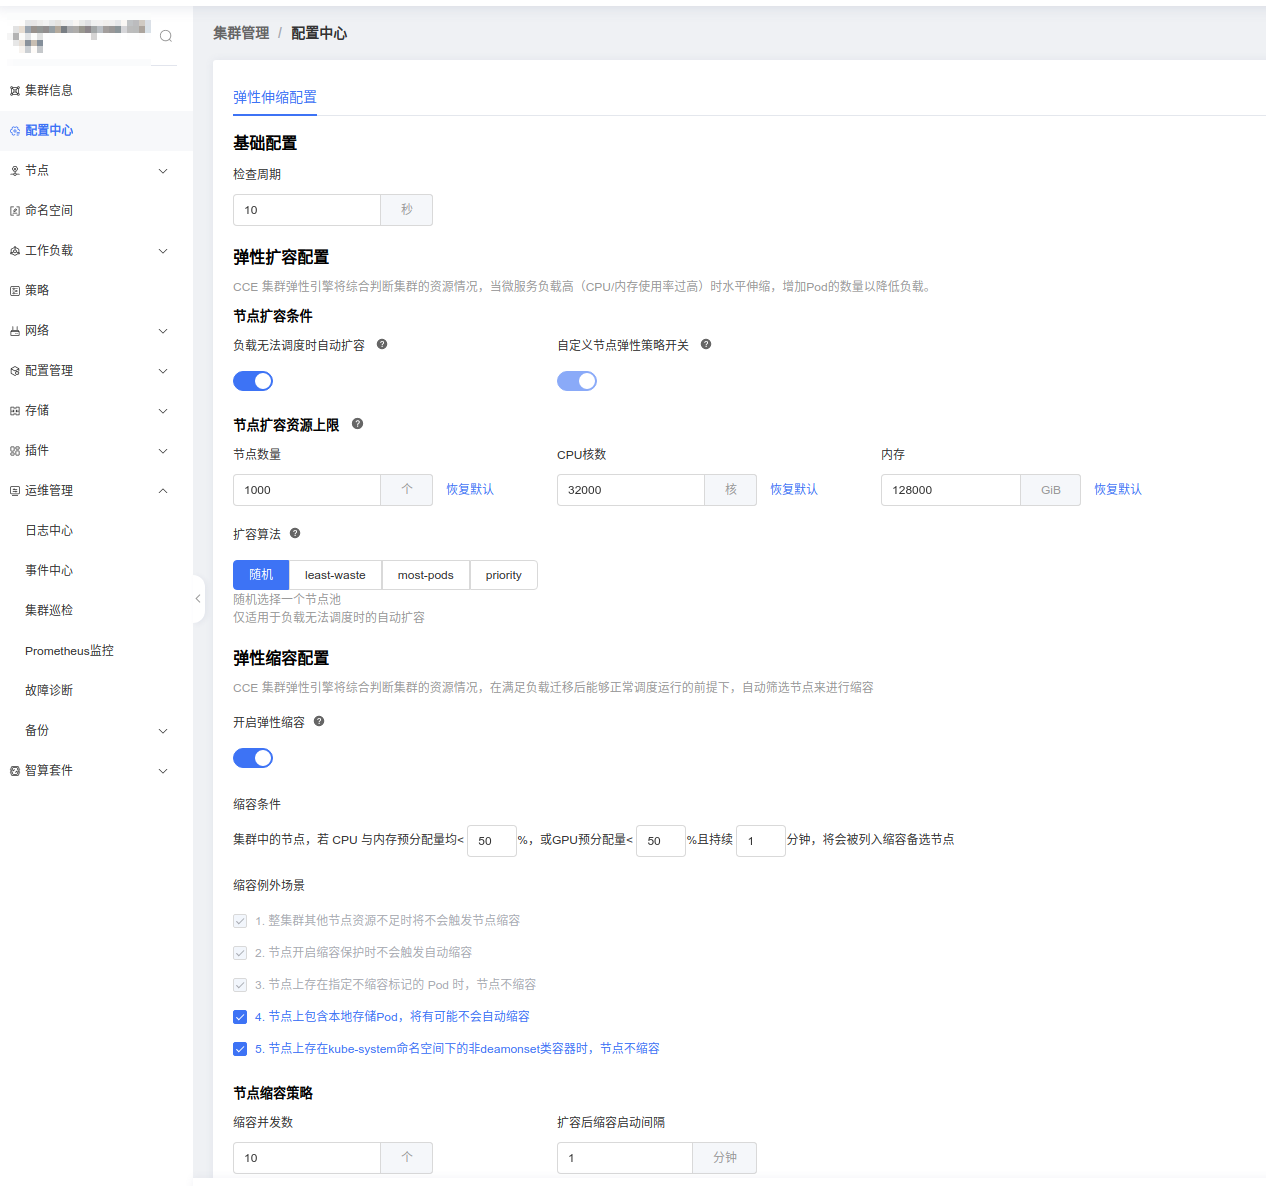Open 集群信息 from the sidebar
1266x1186 pixels.
48,90
